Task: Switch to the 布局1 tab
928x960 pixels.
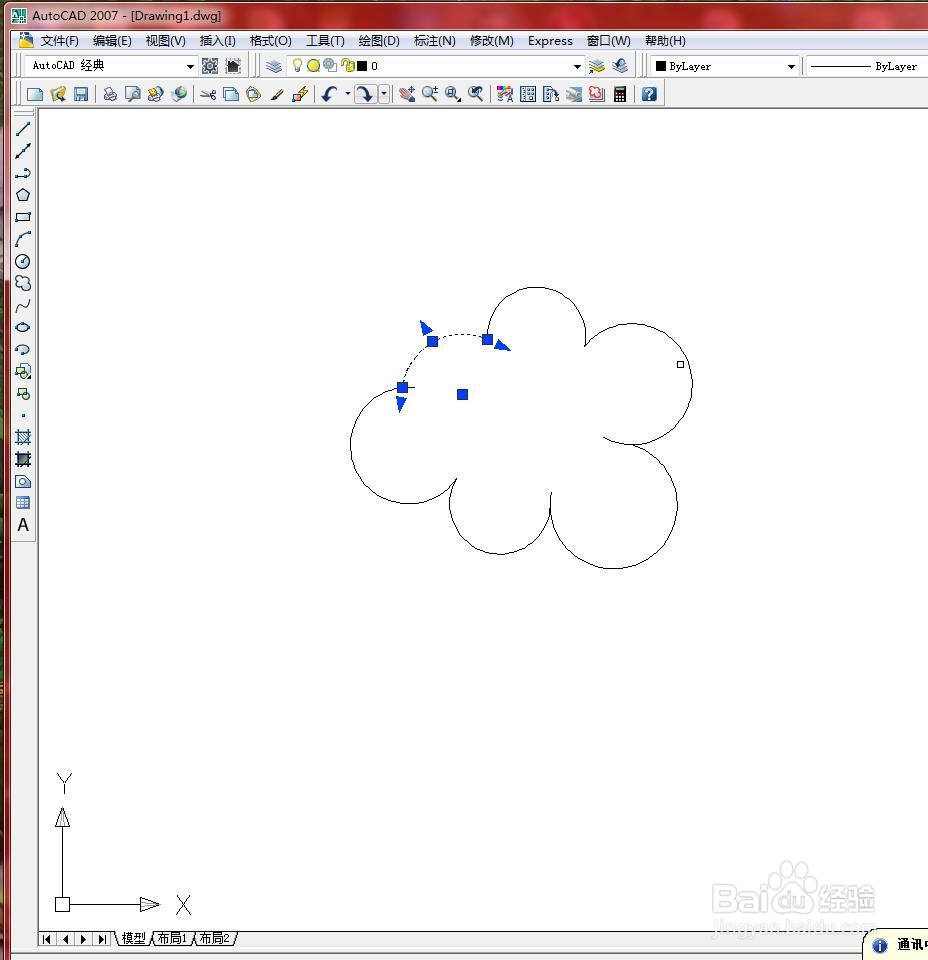Action: click(x=172, y=937)
